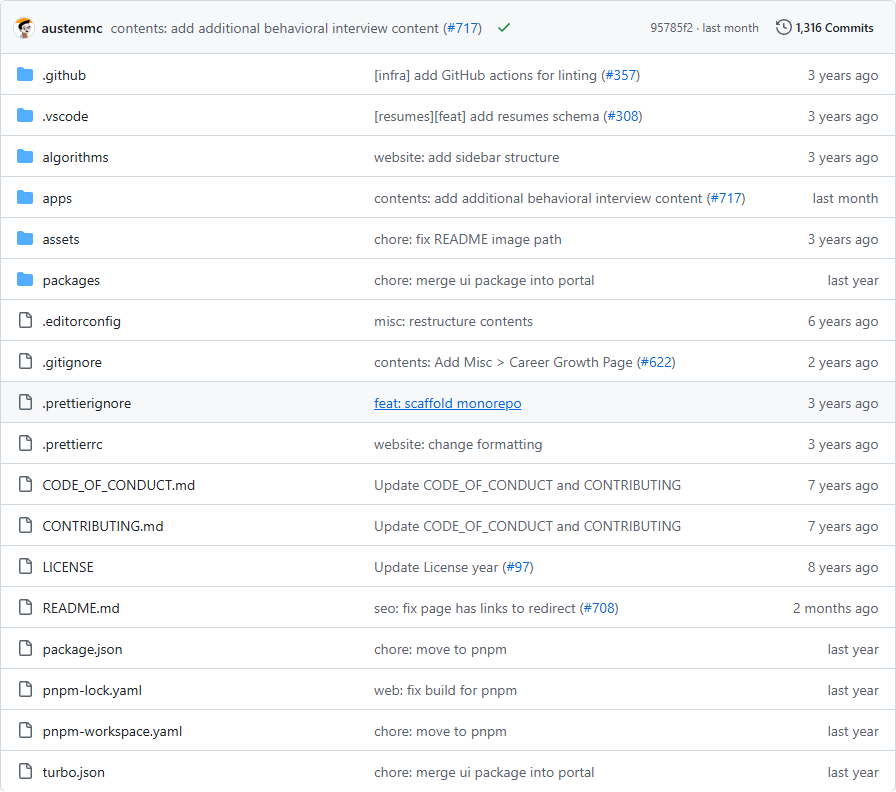Screen dimensions: 896x792
Task: Click the .github folder icon
Action: tap(25, 75)
